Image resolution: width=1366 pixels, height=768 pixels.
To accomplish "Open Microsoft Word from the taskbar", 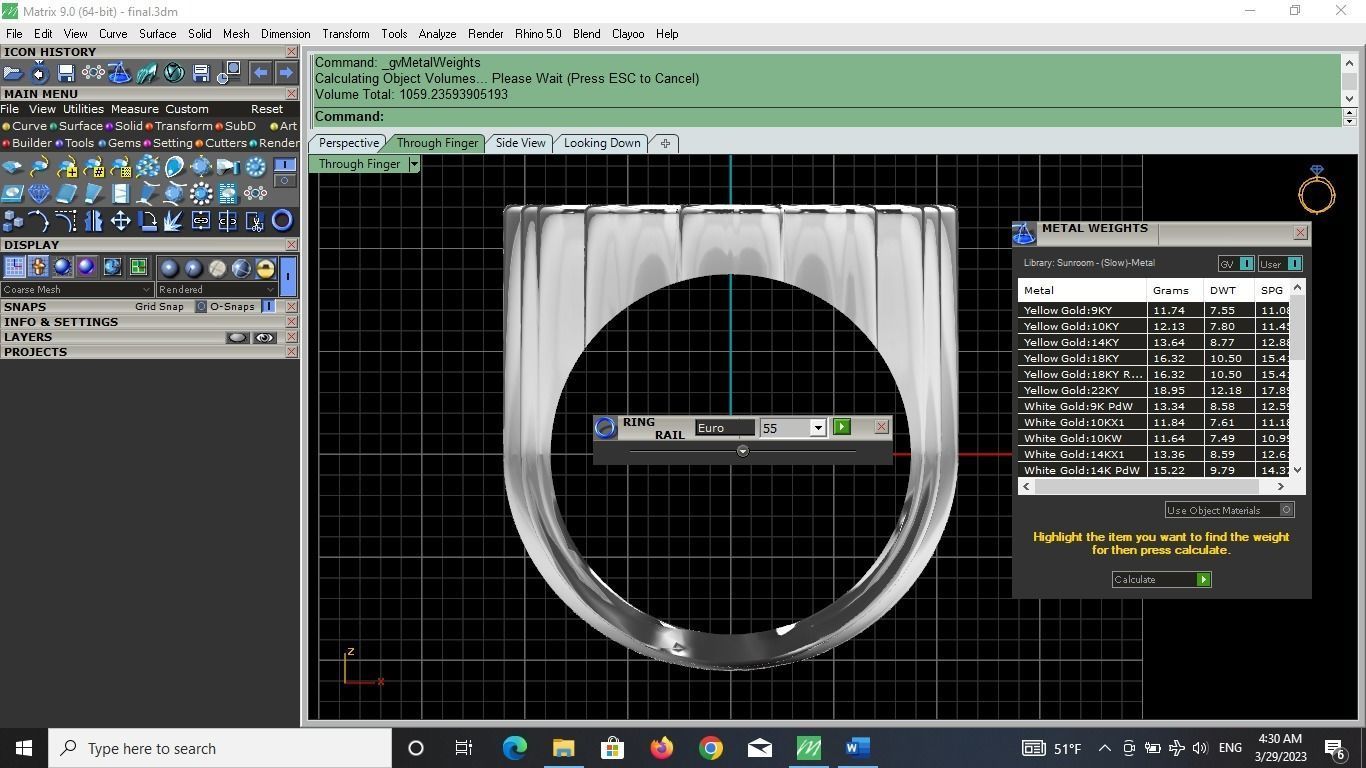I will click(x=857, y=748).
